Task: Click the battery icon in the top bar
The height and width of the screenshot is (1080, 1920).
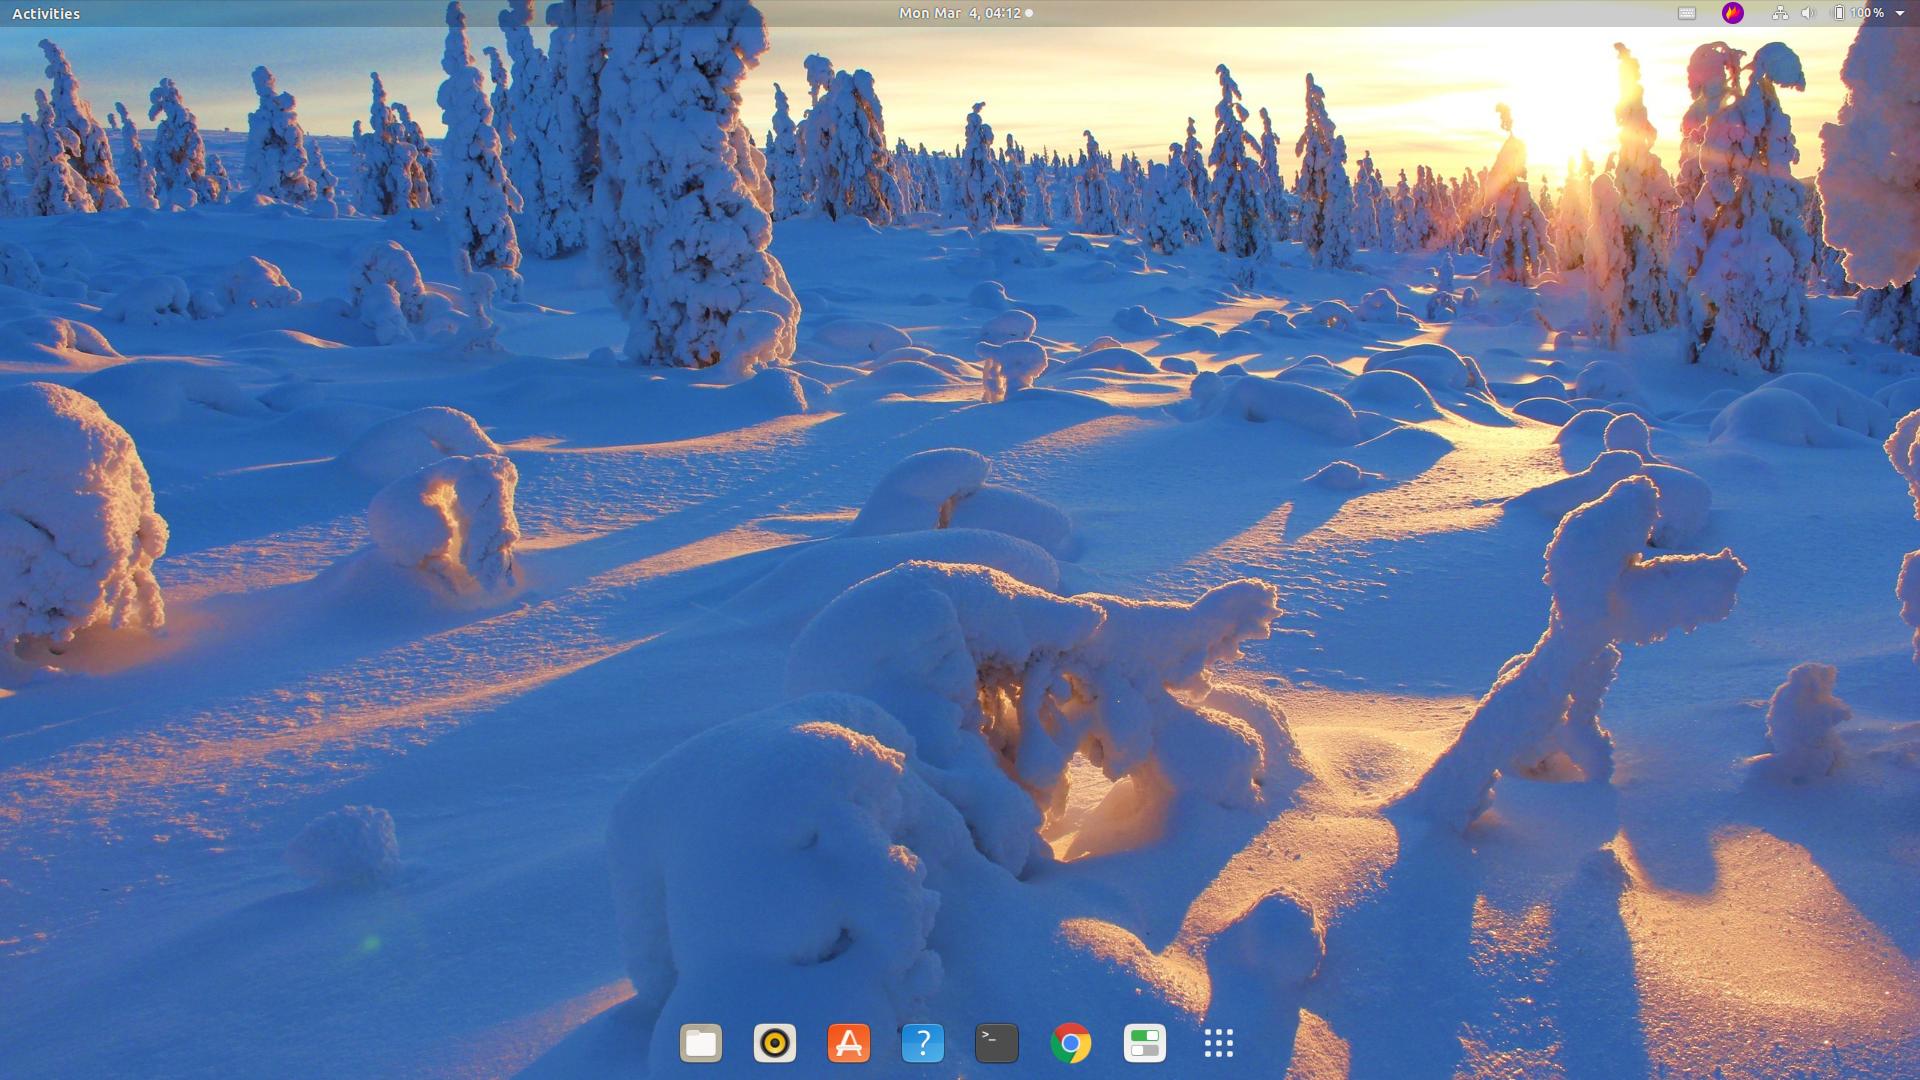Action: (1840, 13)
